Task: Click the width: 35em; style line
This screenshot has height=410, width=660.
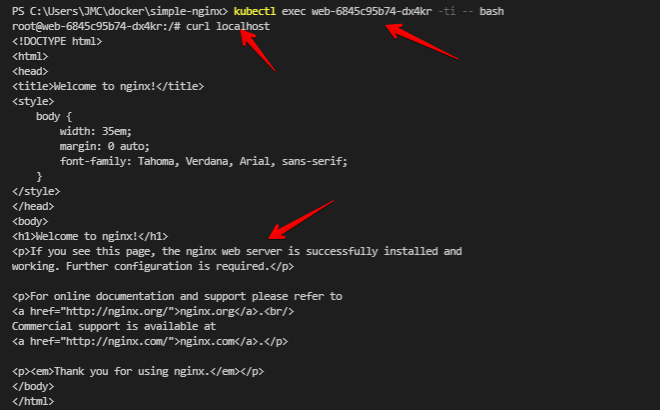Action: tap(96, 131)
